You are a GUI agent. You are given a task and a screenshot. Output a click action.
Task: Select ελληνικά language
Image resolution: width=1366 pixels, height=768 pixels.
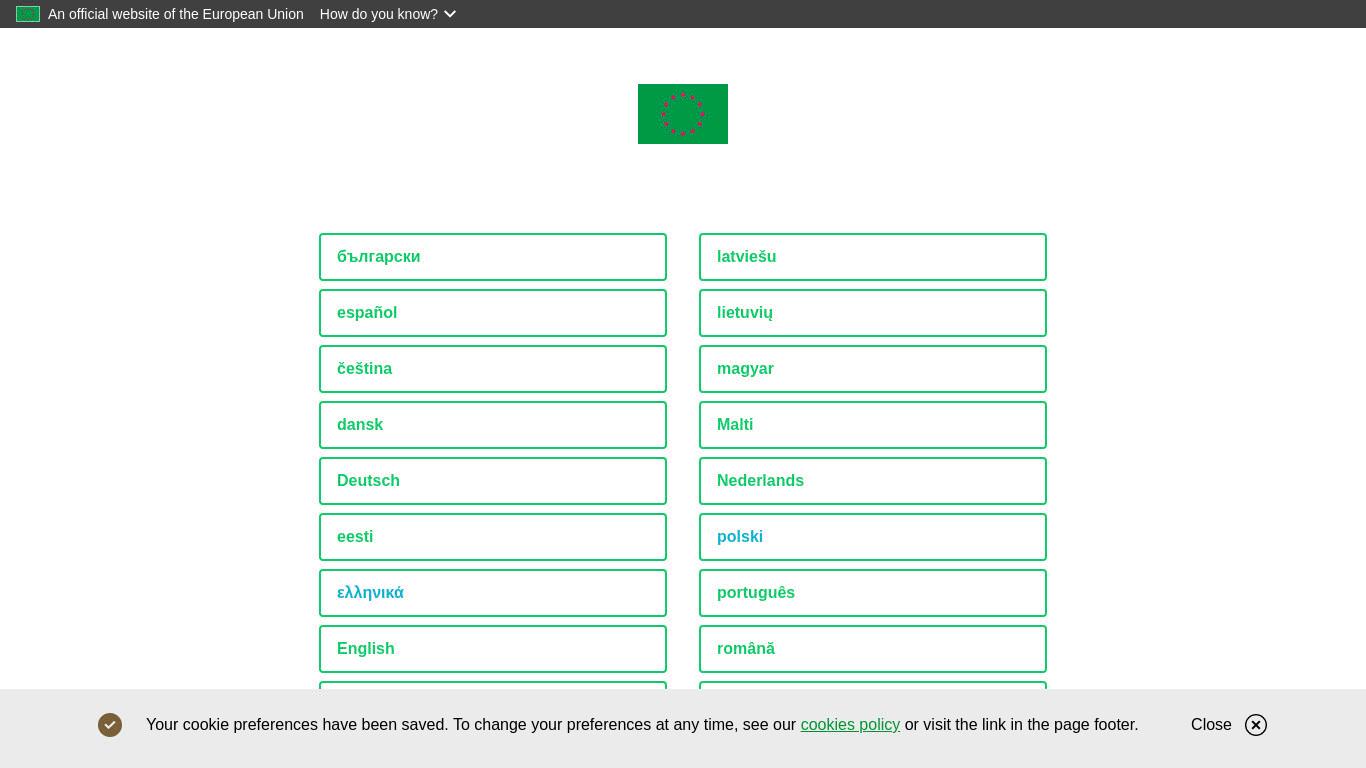click(493, 593)
